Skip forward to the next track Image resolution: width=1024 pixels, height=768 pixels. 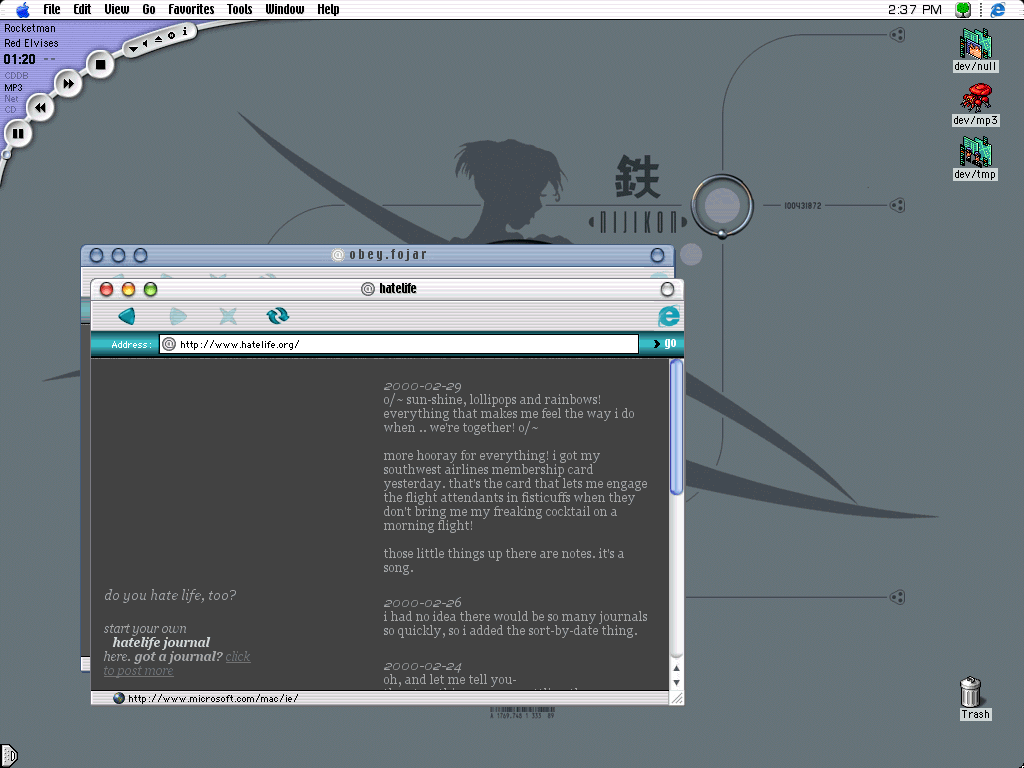coord(67,84)
